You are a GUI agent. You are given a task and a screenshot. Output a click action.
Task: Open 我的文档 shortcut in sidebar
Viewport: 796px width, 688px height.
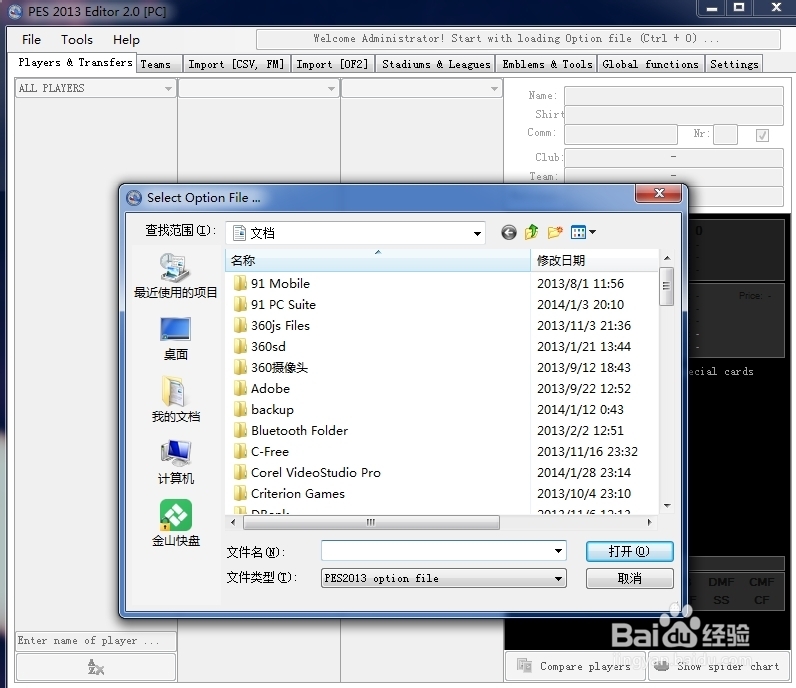point(175,400)
